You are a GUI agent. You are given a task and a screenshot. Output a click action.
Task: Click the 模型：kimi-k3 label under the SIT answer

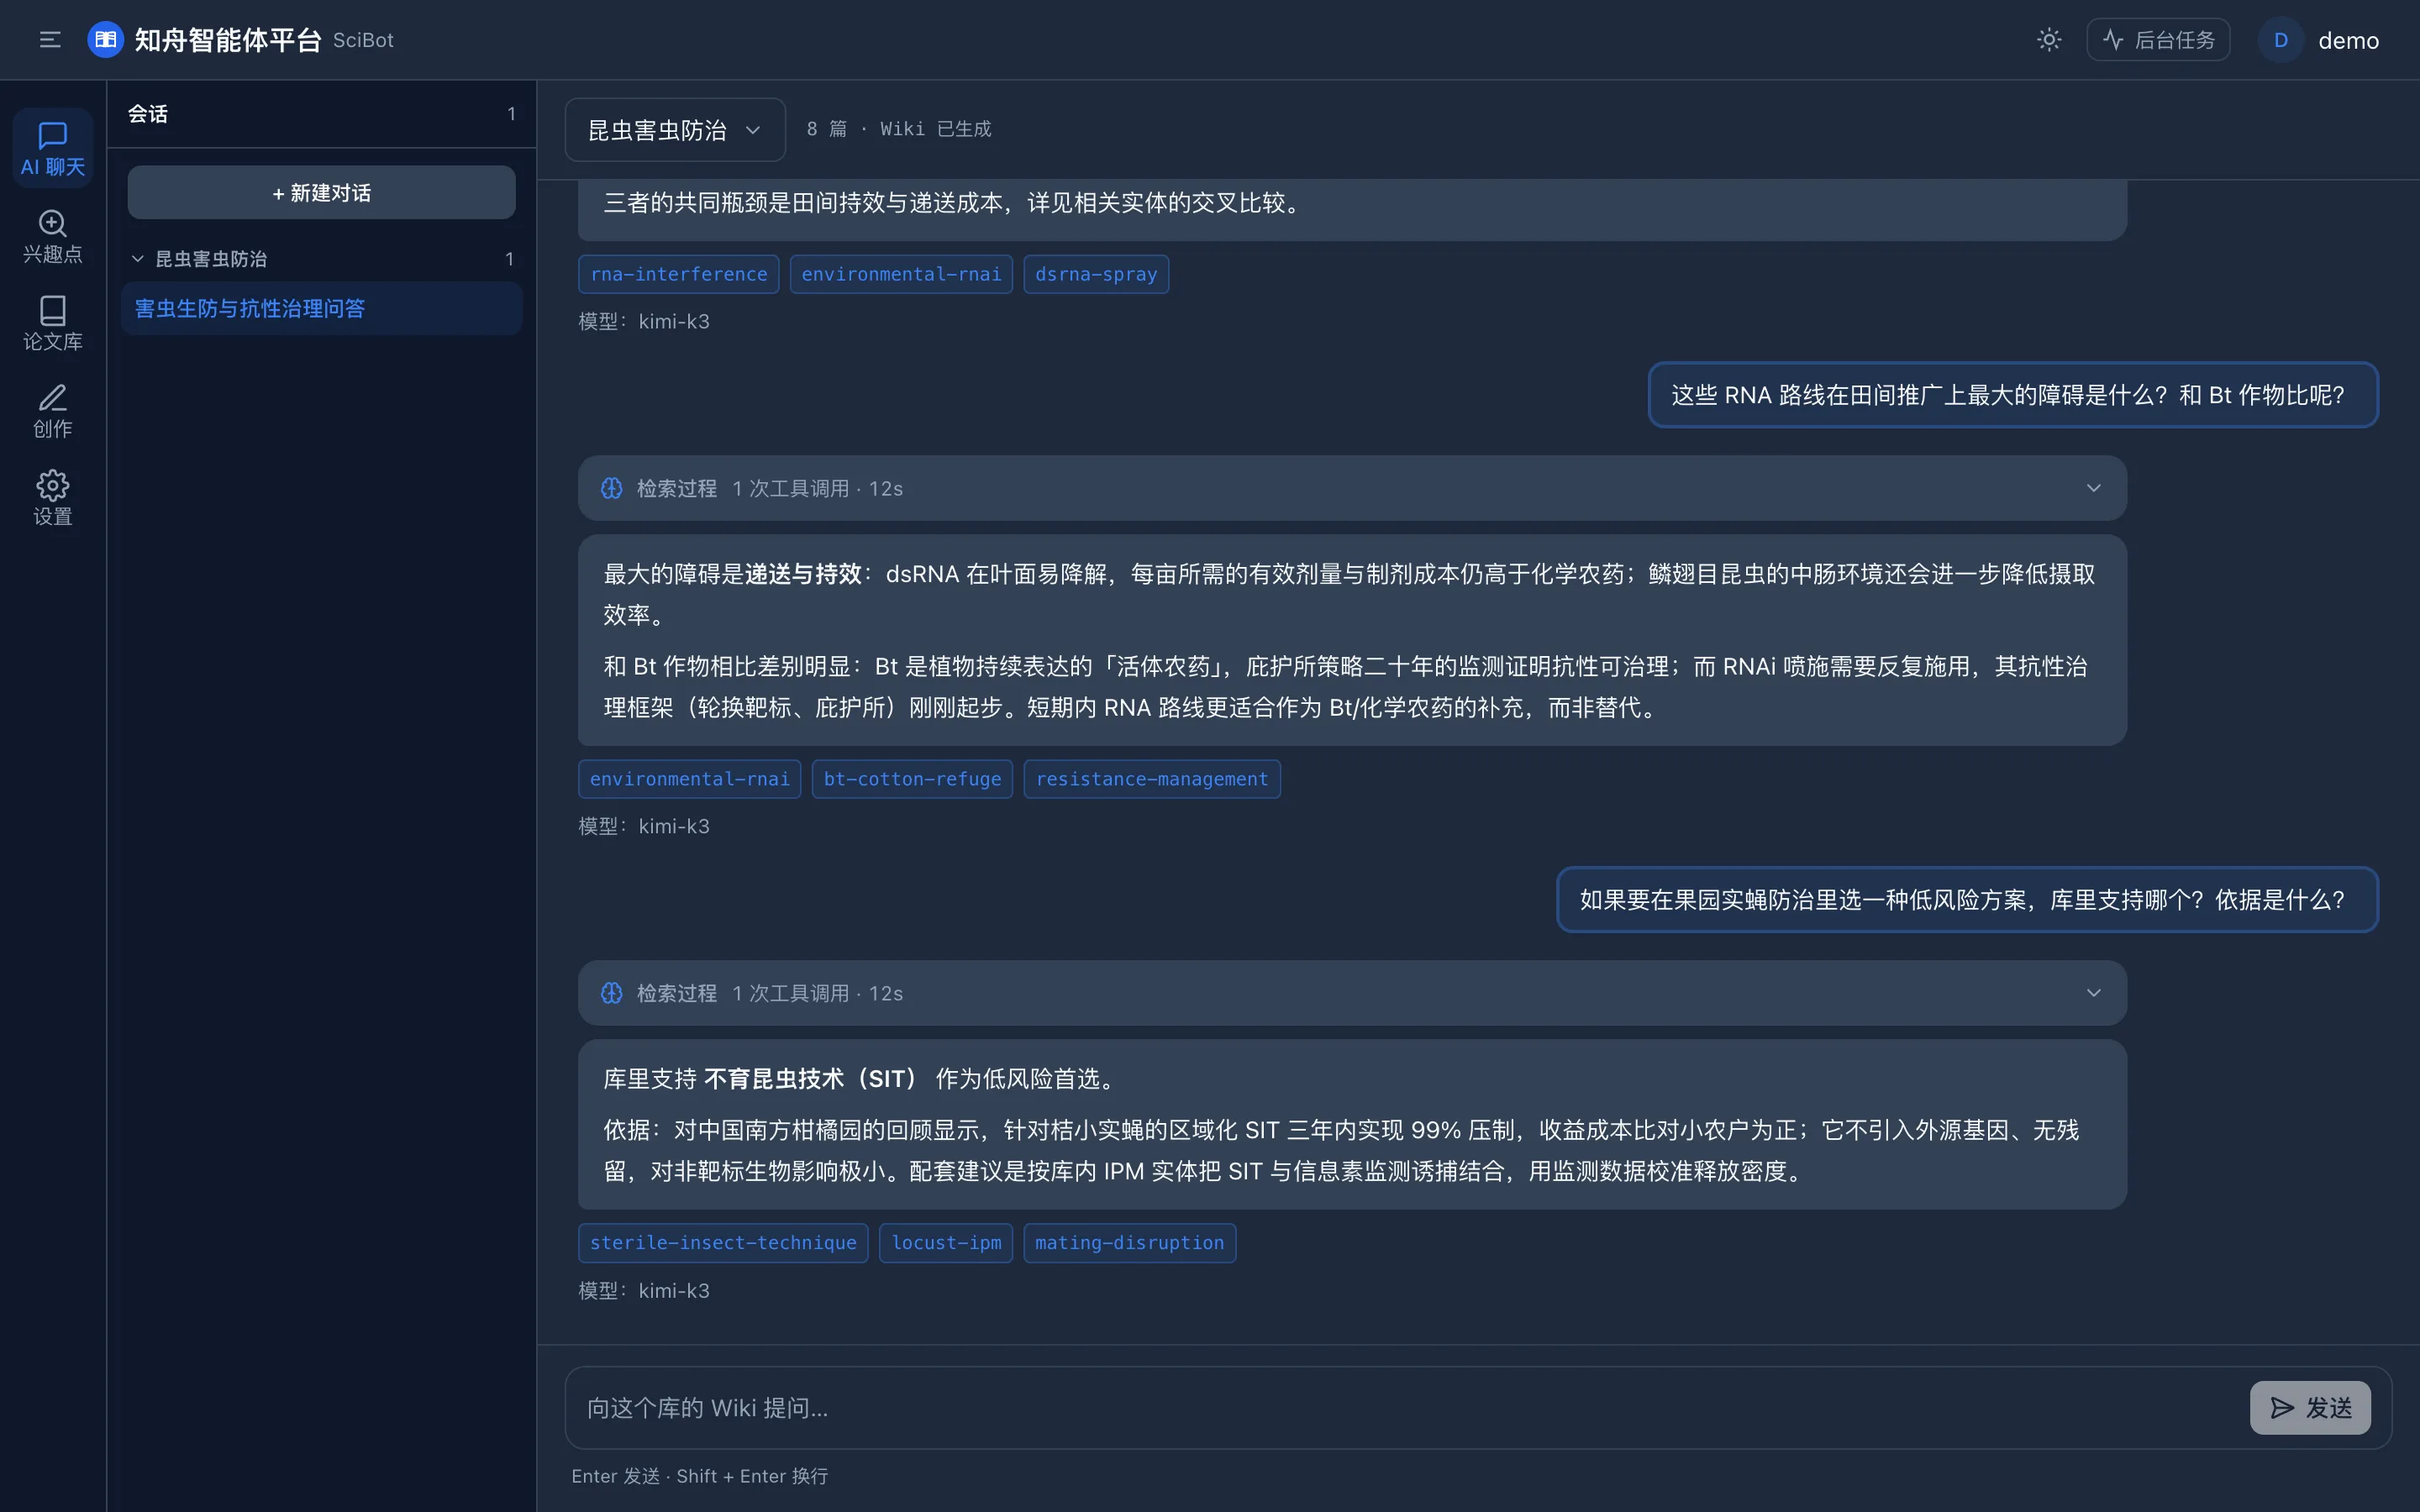pyautogui.click(x=644, y=1291)
